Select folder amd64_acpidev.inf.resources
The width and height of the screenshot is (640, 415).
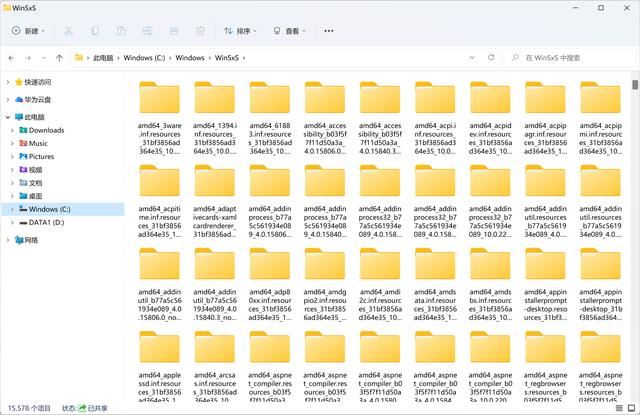(x=490, y=118)
